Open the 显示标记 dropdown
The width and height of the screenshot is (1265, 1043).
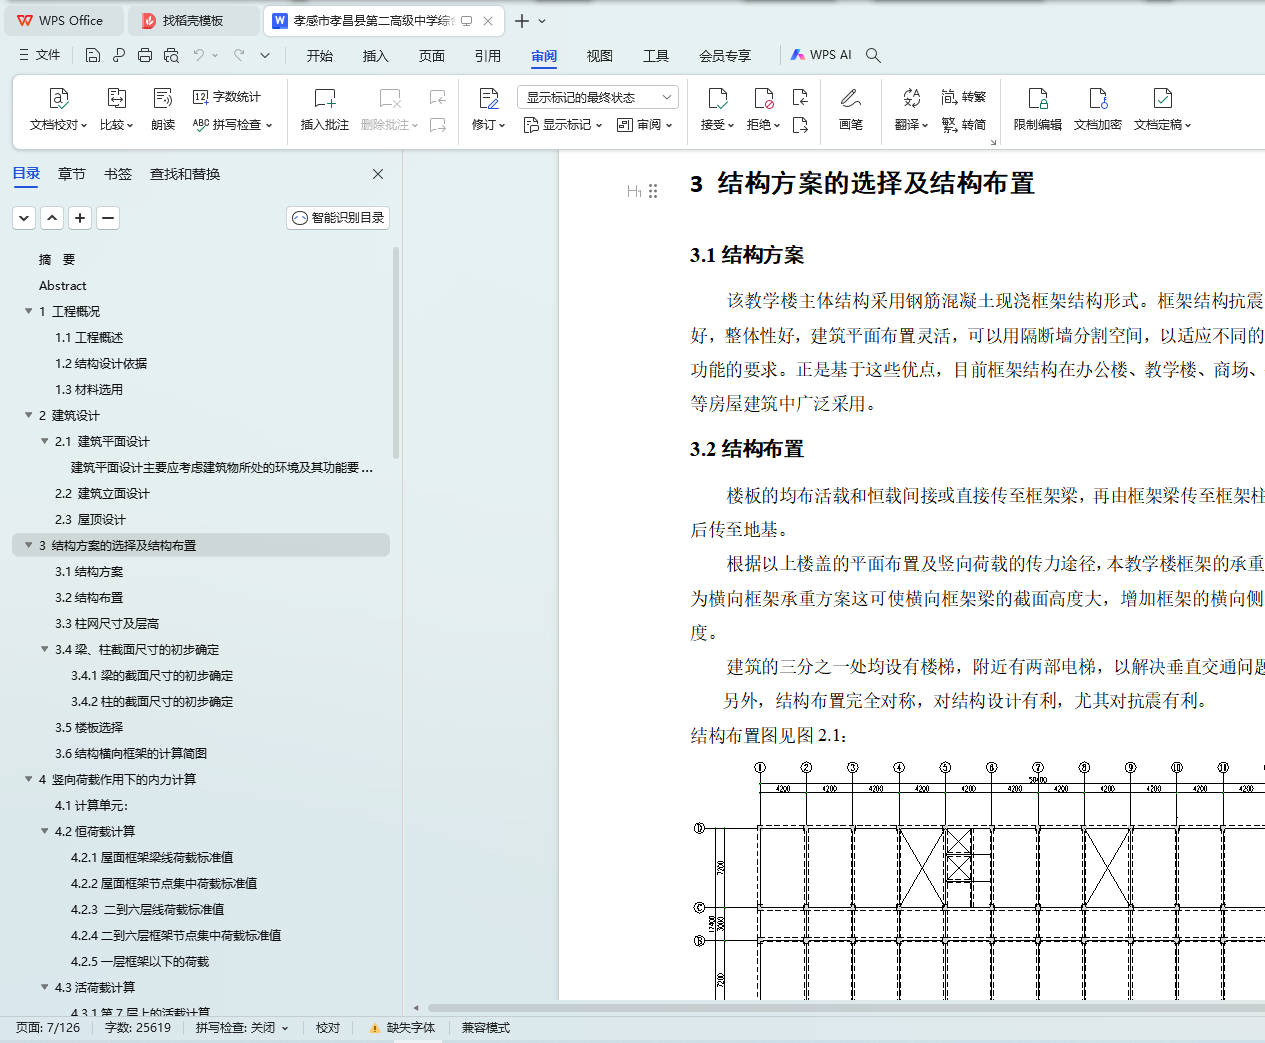point(563,125)
